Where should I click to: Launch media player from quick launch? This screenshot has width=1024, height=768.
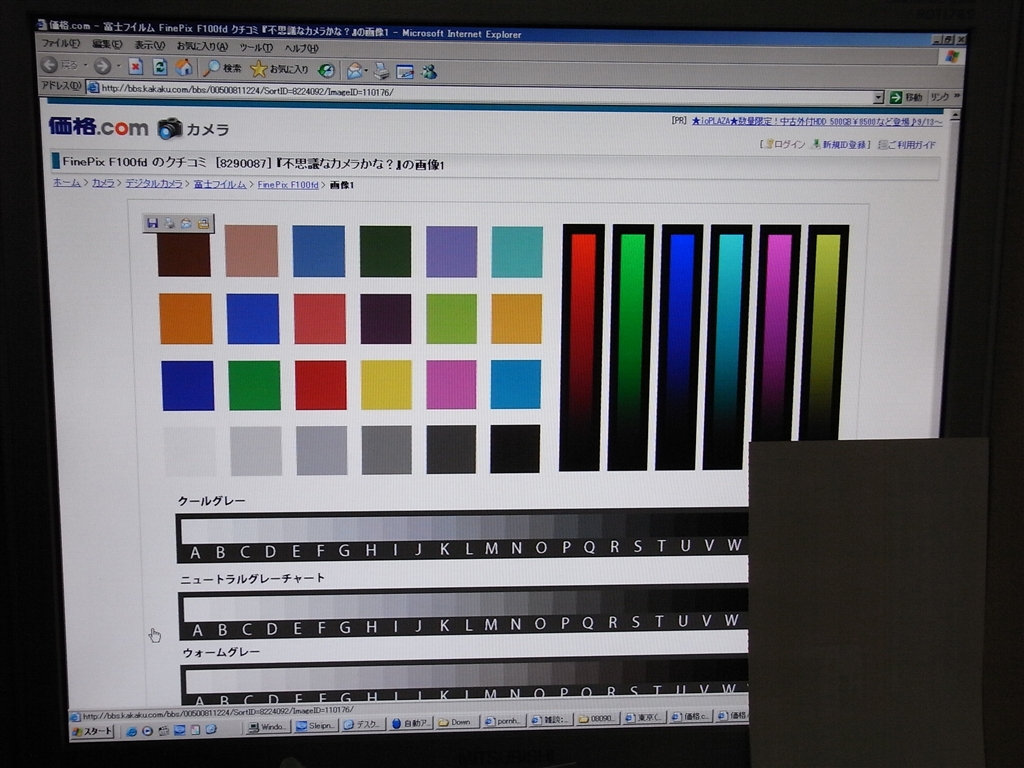click(x=148, y=731)
